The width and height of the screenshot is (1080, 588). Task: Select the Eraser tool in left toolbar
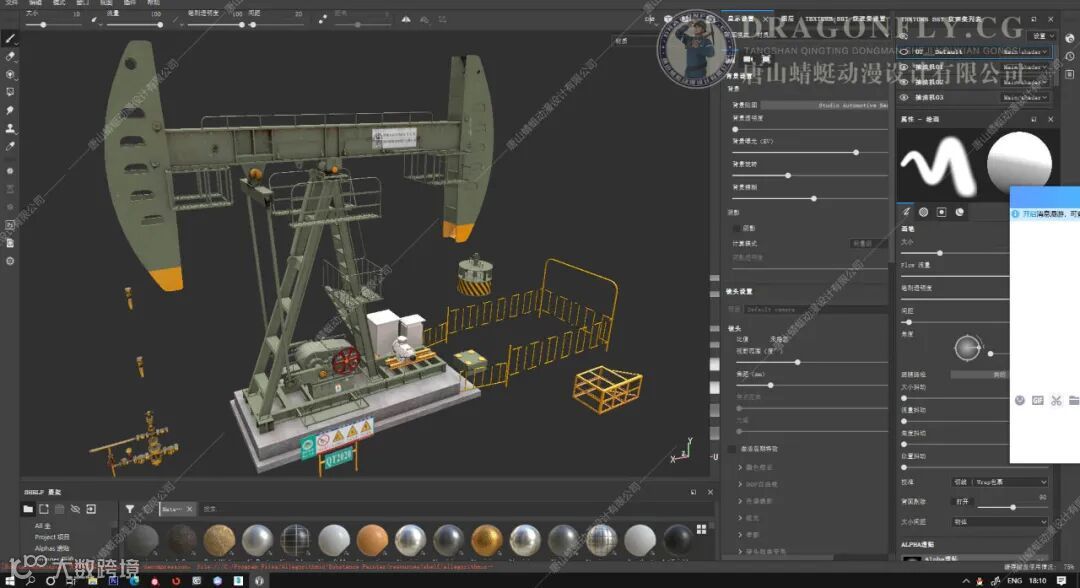tap(10, 56)
